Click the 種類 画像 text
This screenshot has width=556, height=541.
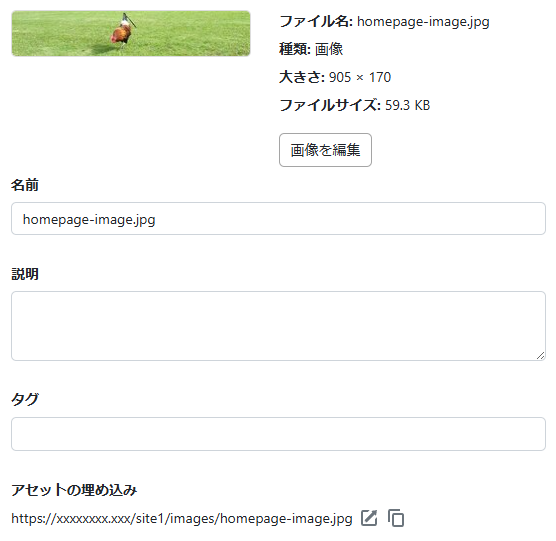click(311, 49)
